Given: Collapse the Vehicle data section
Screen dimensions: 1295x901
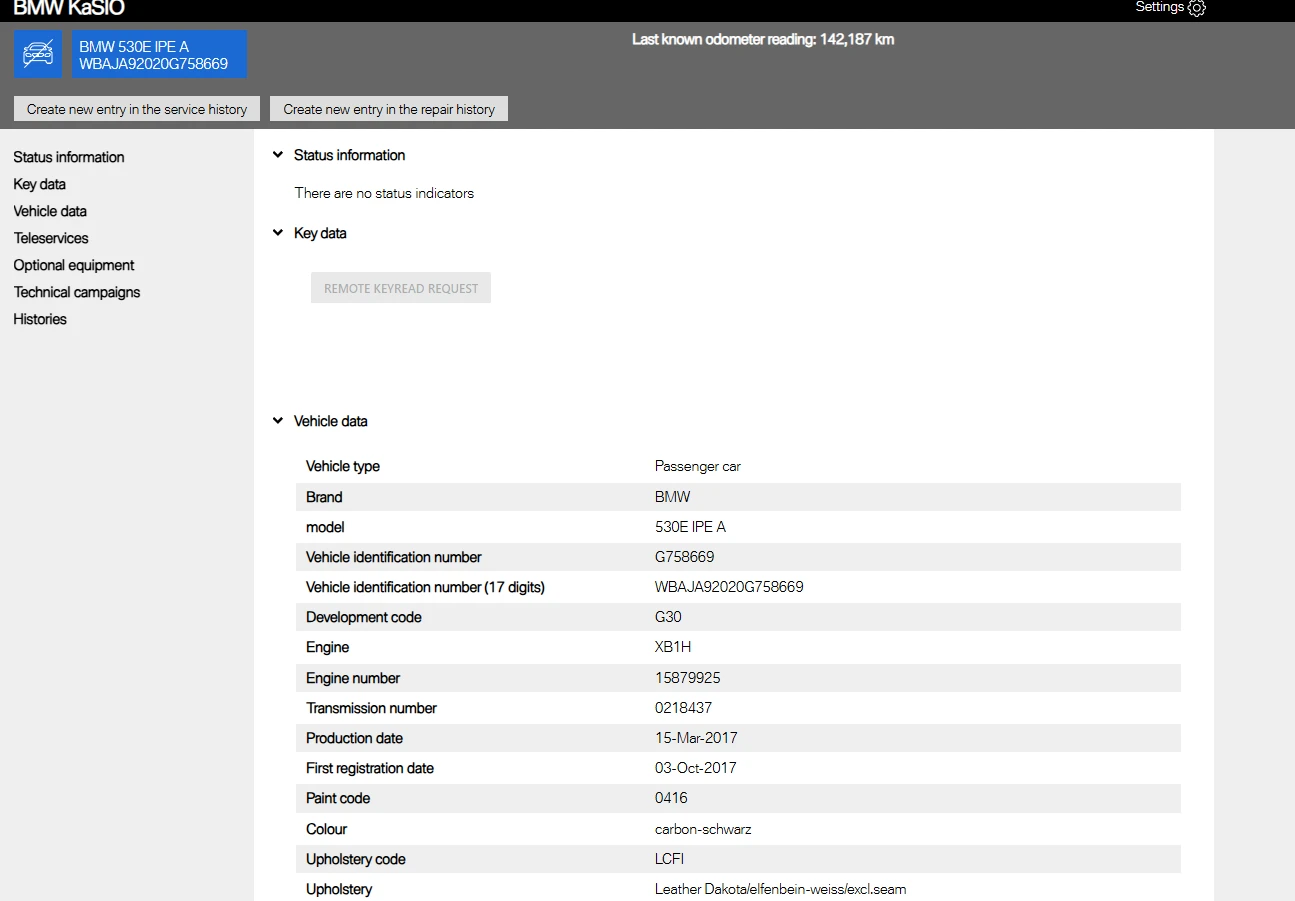Looking at the screenshot, I should (x=278, y=422).
